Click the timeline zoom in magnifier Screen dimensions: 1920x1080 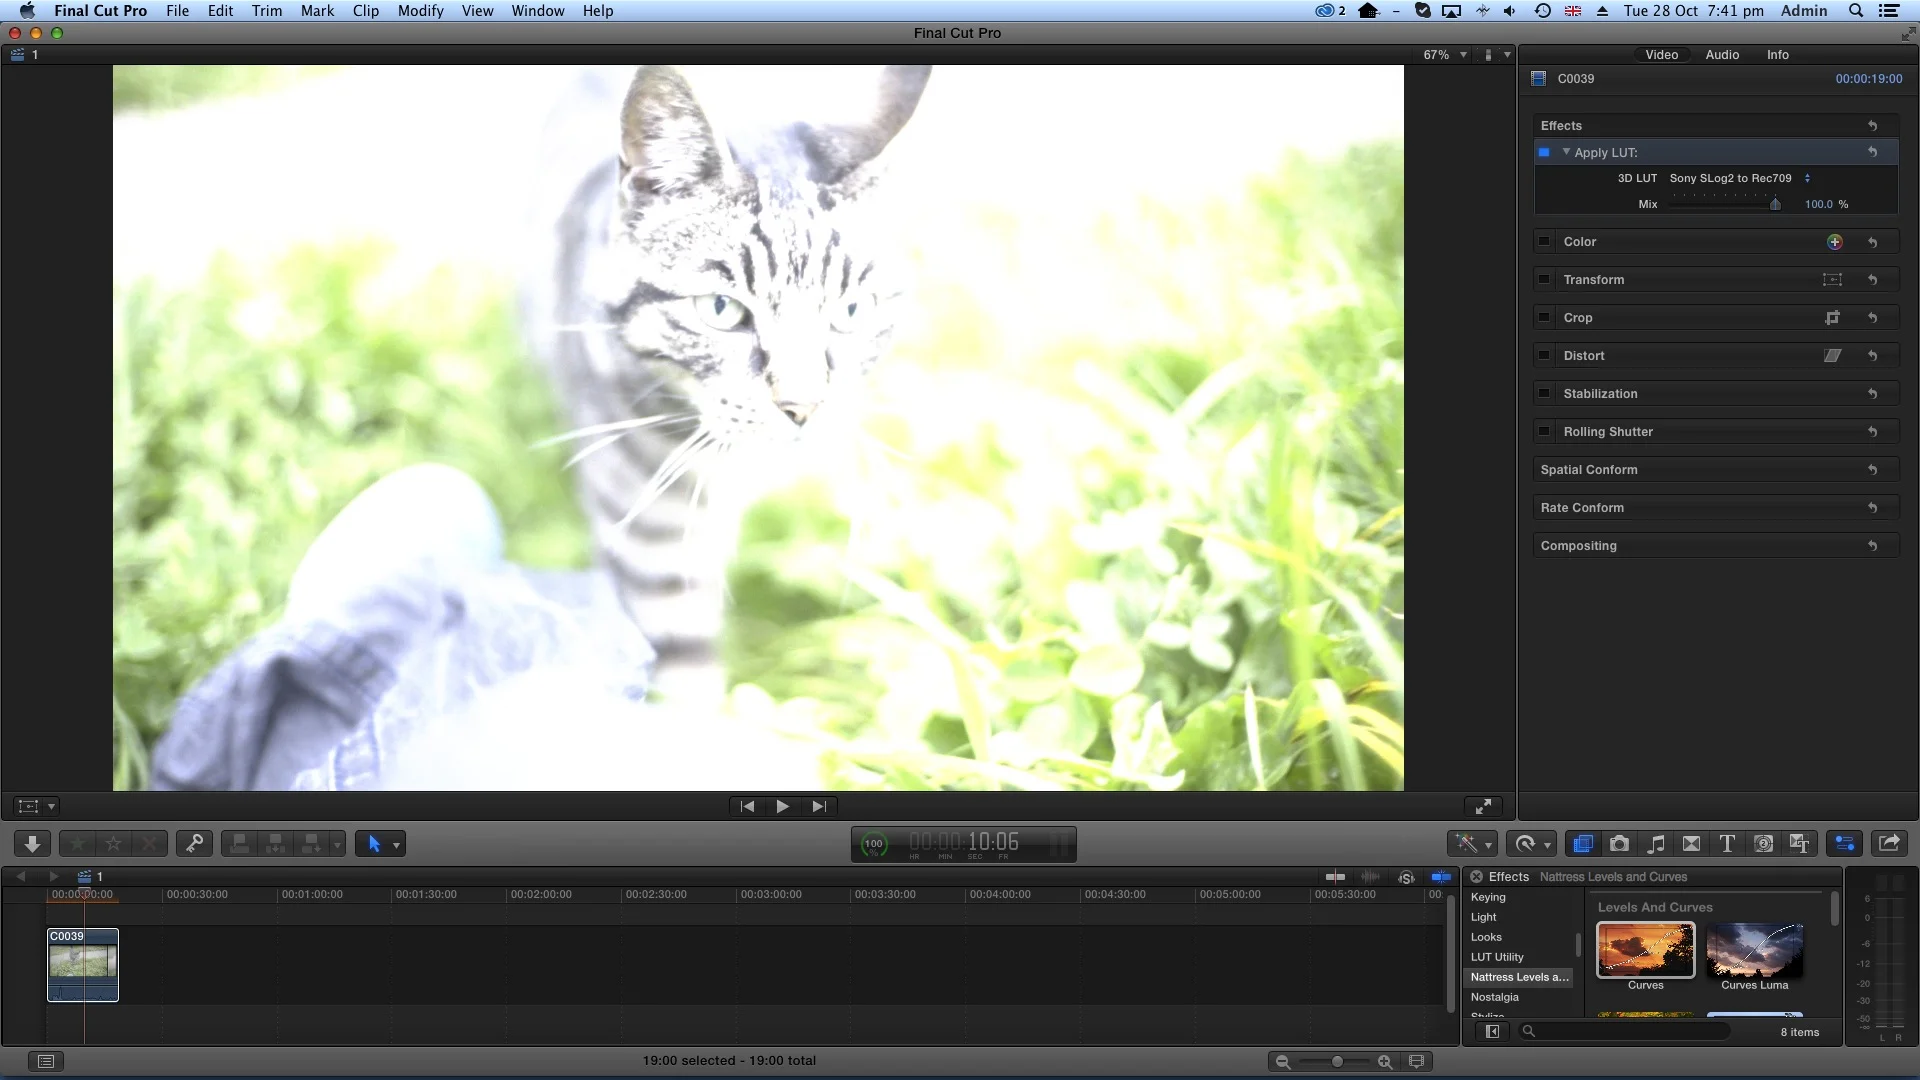pos(1385,1062)
